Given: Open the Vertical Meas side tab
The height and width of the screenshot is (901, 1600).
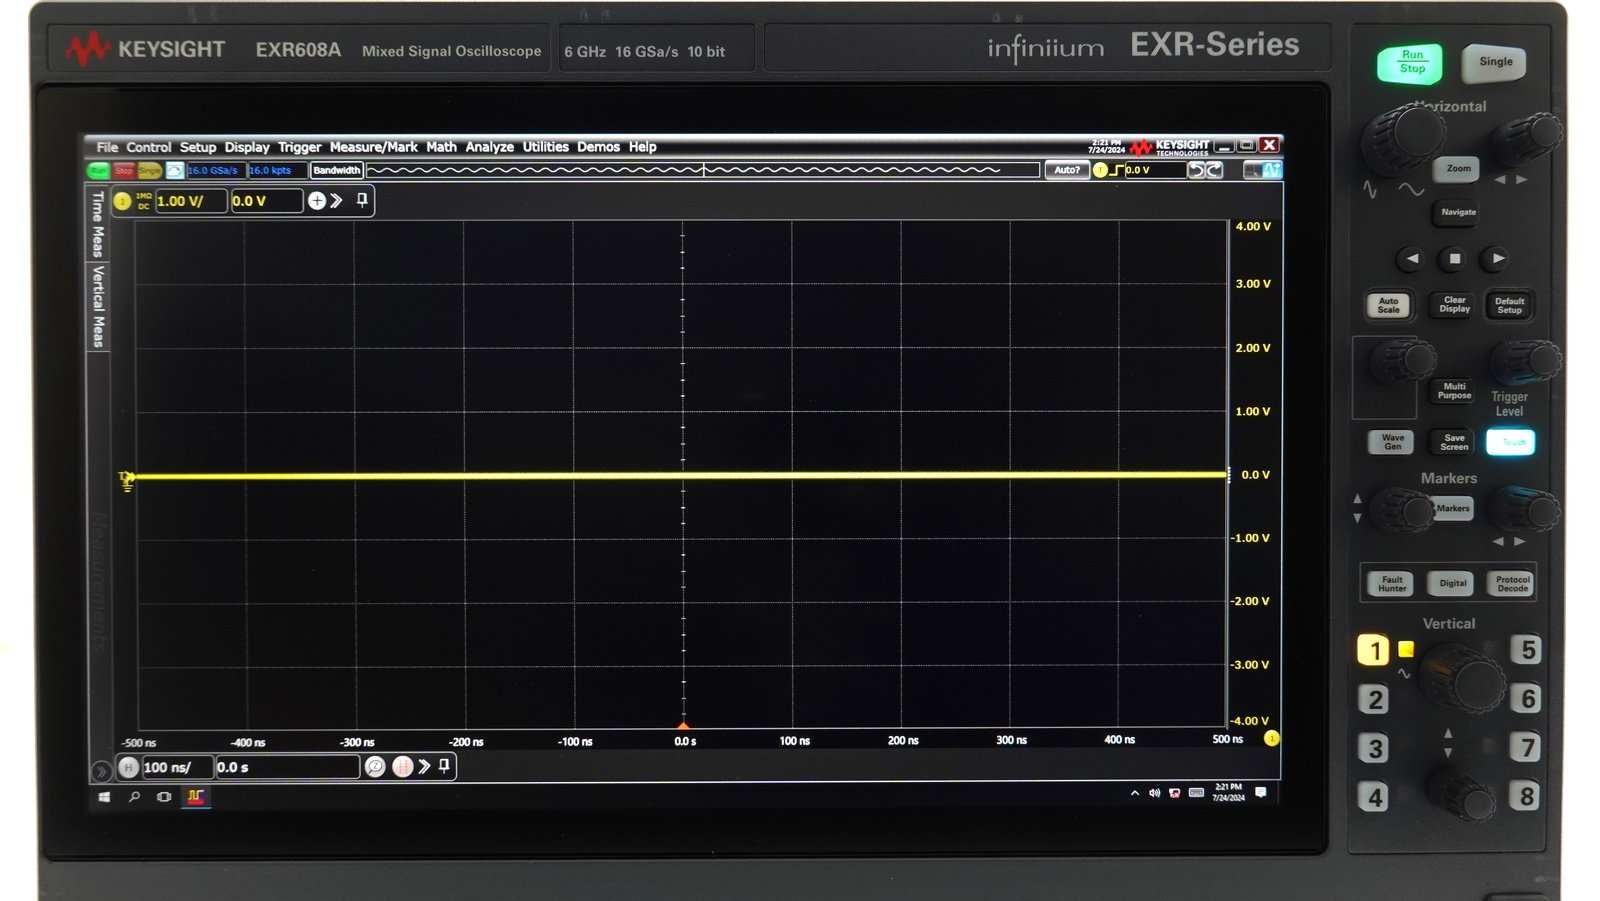Looking at the screenshot, I should pyautogui.click(x=98, y=306).
